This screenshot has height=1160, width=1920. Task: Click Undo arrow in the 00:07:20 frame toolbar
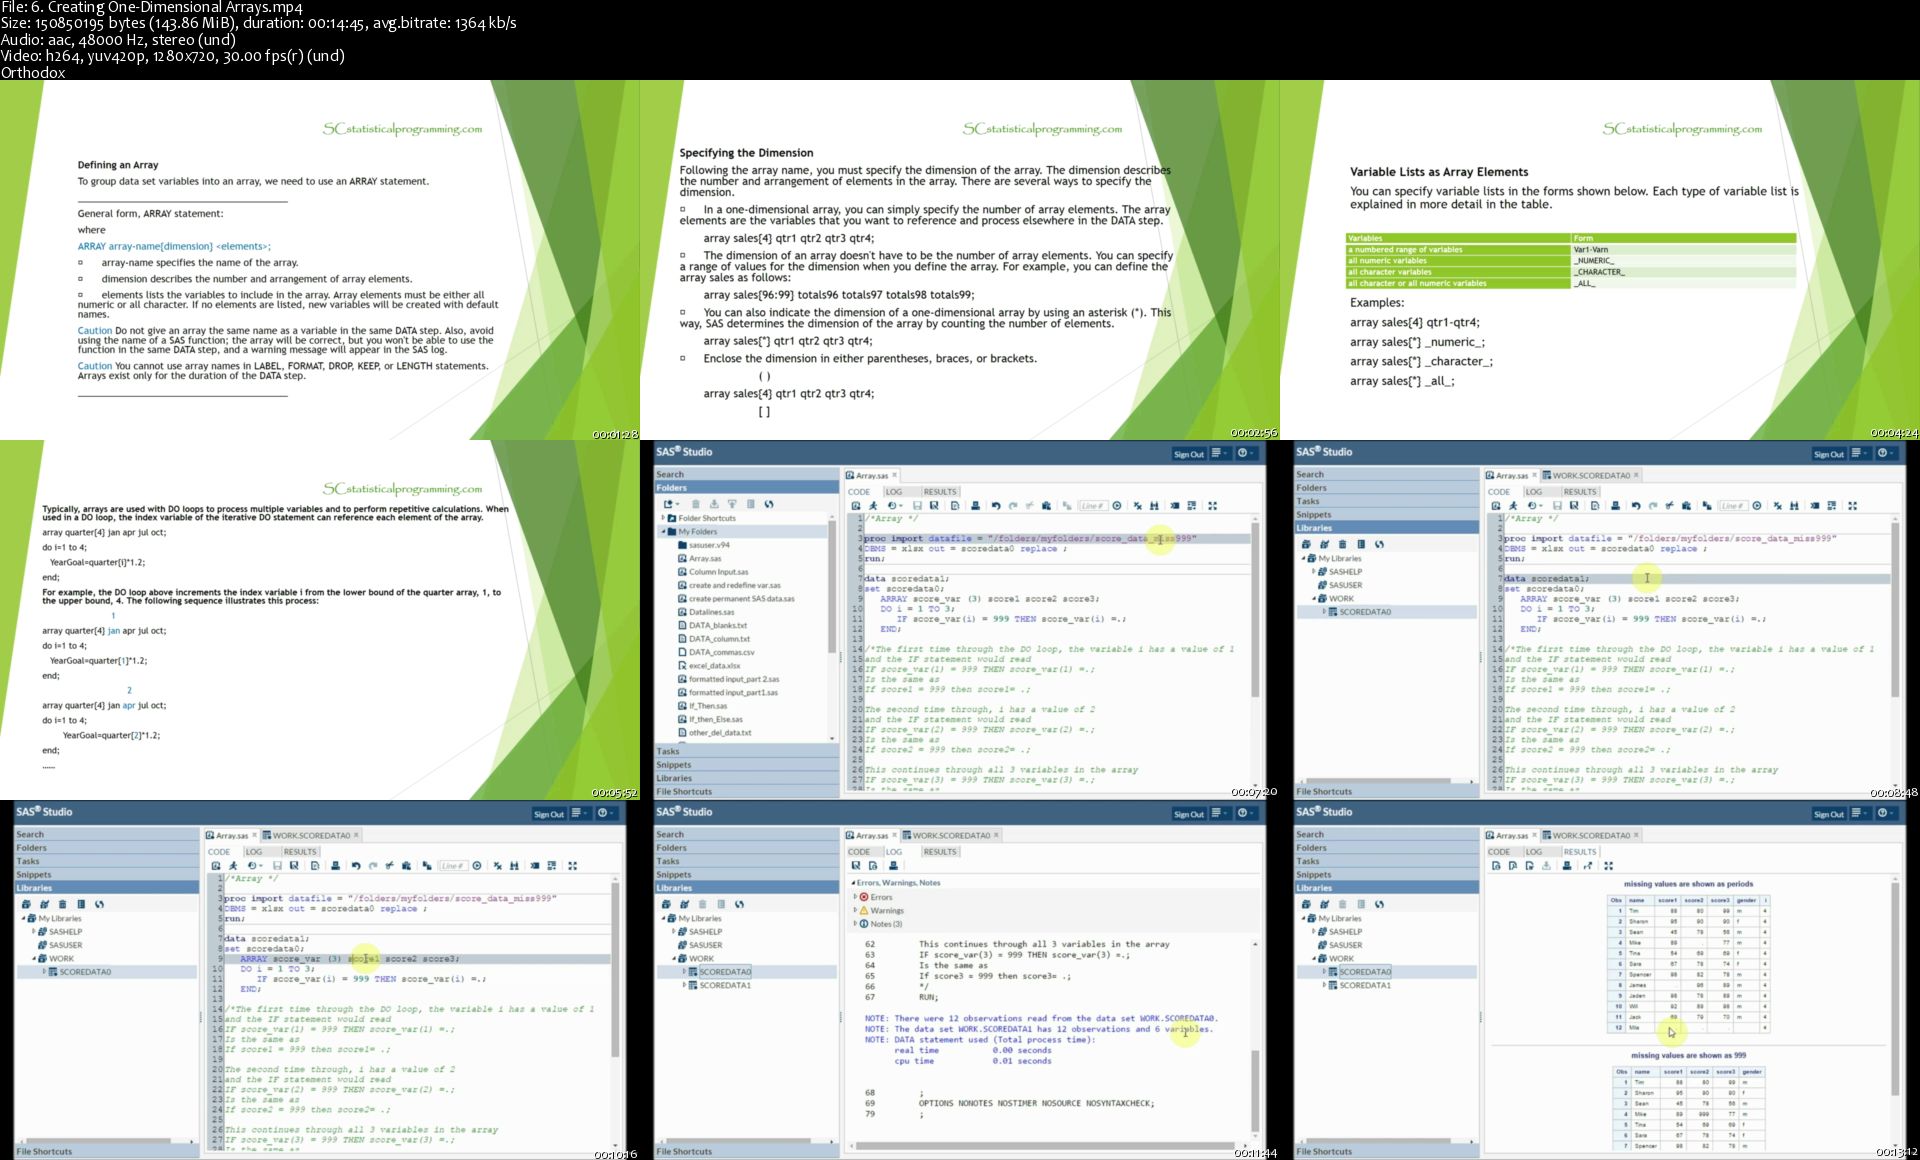click(995, 506)
